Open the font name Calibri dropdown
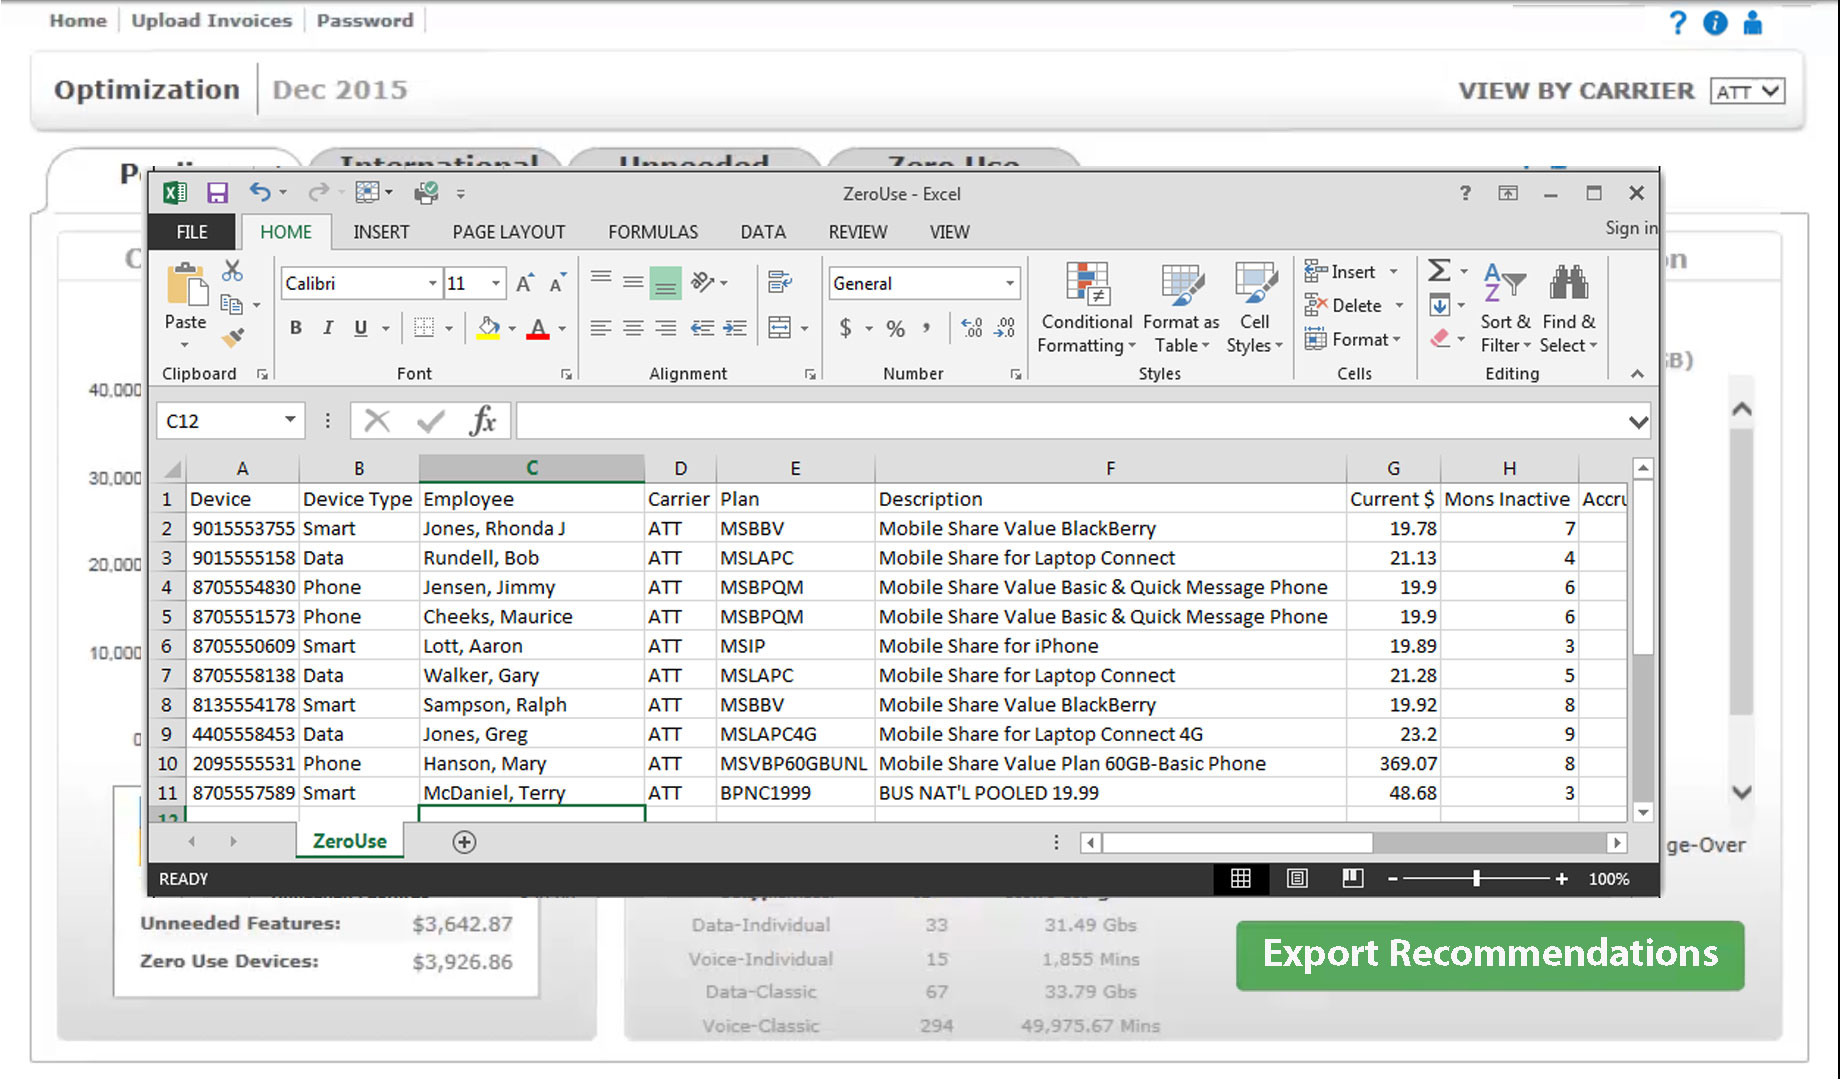Viewport: 1840px width, 1080px height. click(x=432, y=283)
